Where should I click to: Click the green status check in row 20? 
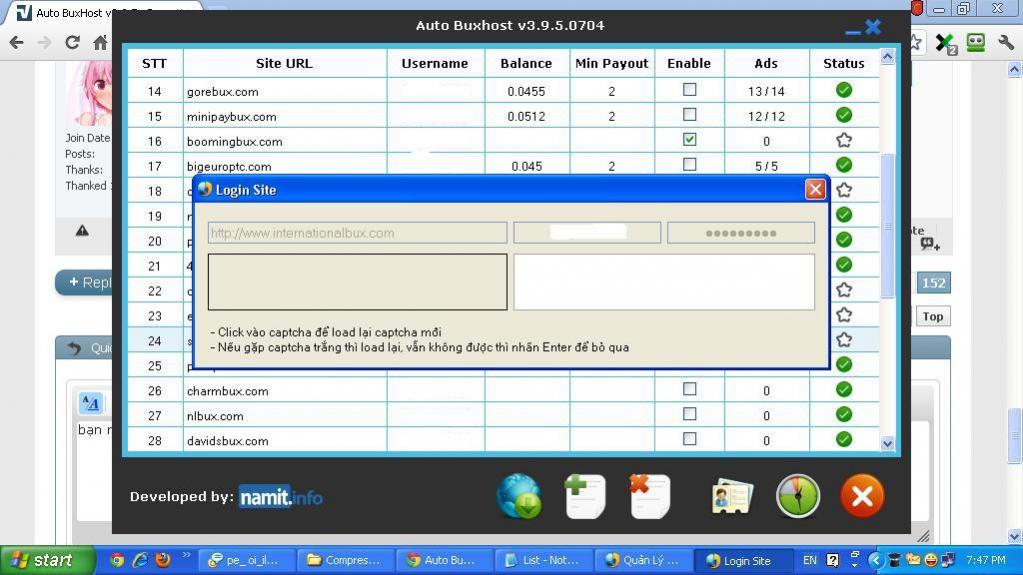844,240
